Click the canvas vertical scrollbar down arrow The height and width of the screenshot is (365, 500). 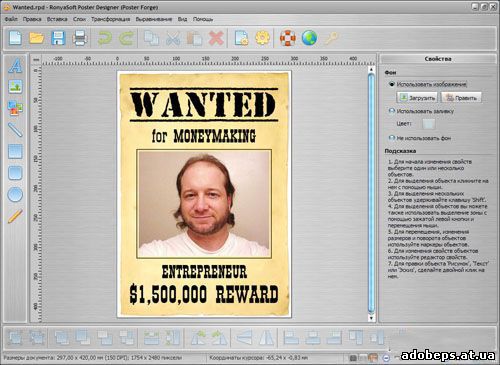pyautogui.click(x=371, y=318)
